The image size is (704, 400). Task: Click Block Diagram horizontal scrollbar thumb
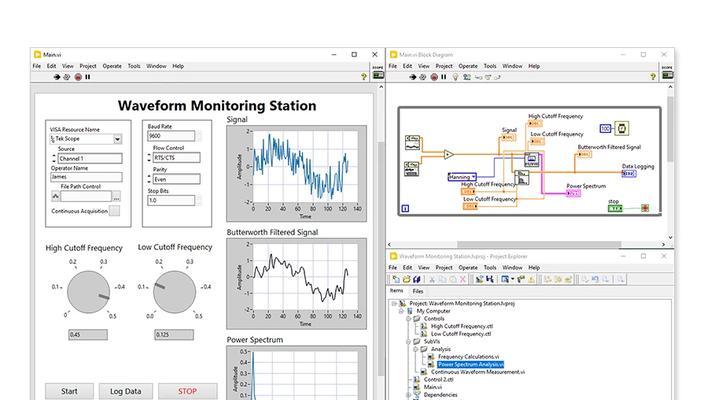pos(539,245)
